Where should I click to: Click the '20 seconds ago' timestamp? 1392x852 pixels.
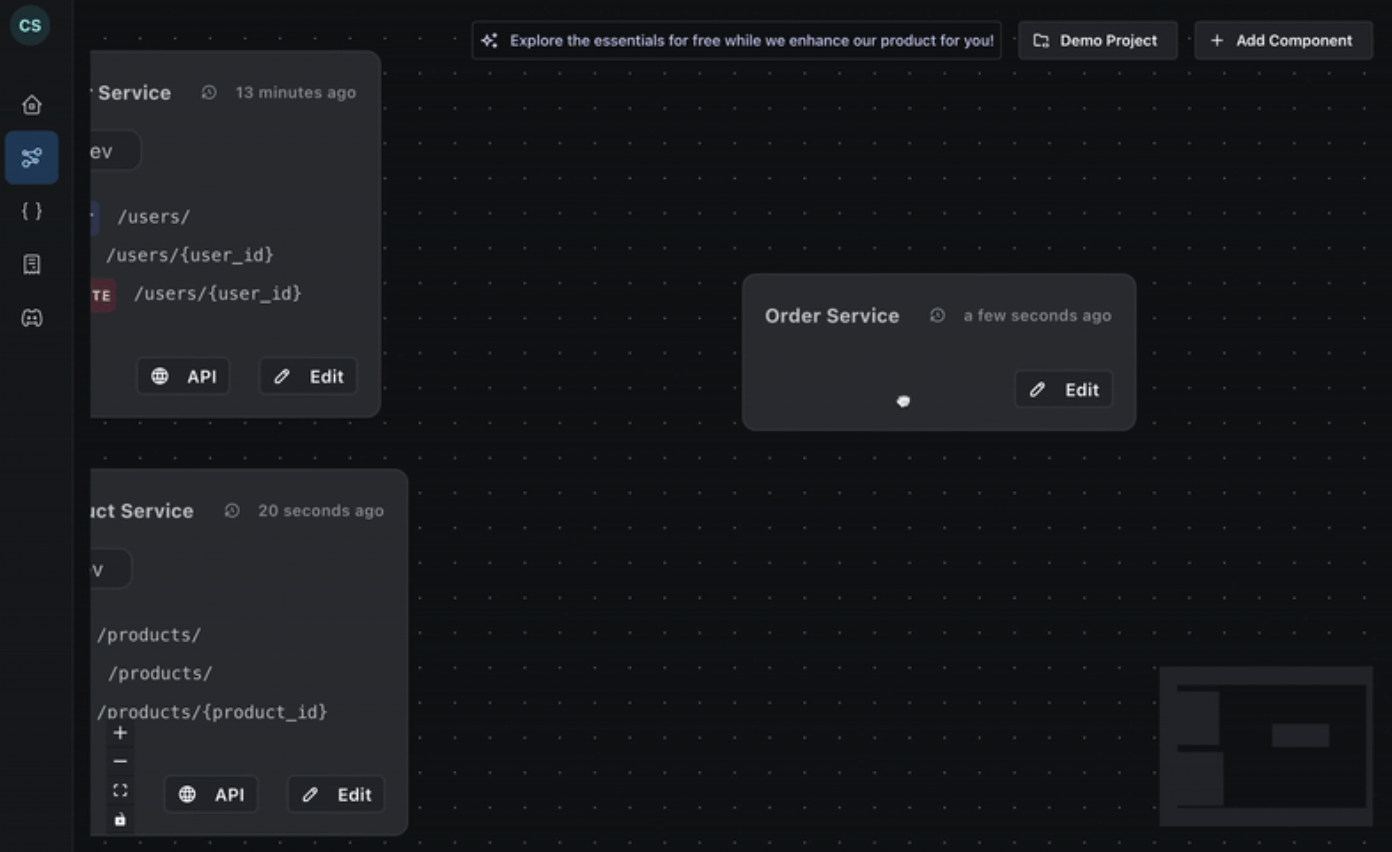pyautogui.click(x=321, y=511)
